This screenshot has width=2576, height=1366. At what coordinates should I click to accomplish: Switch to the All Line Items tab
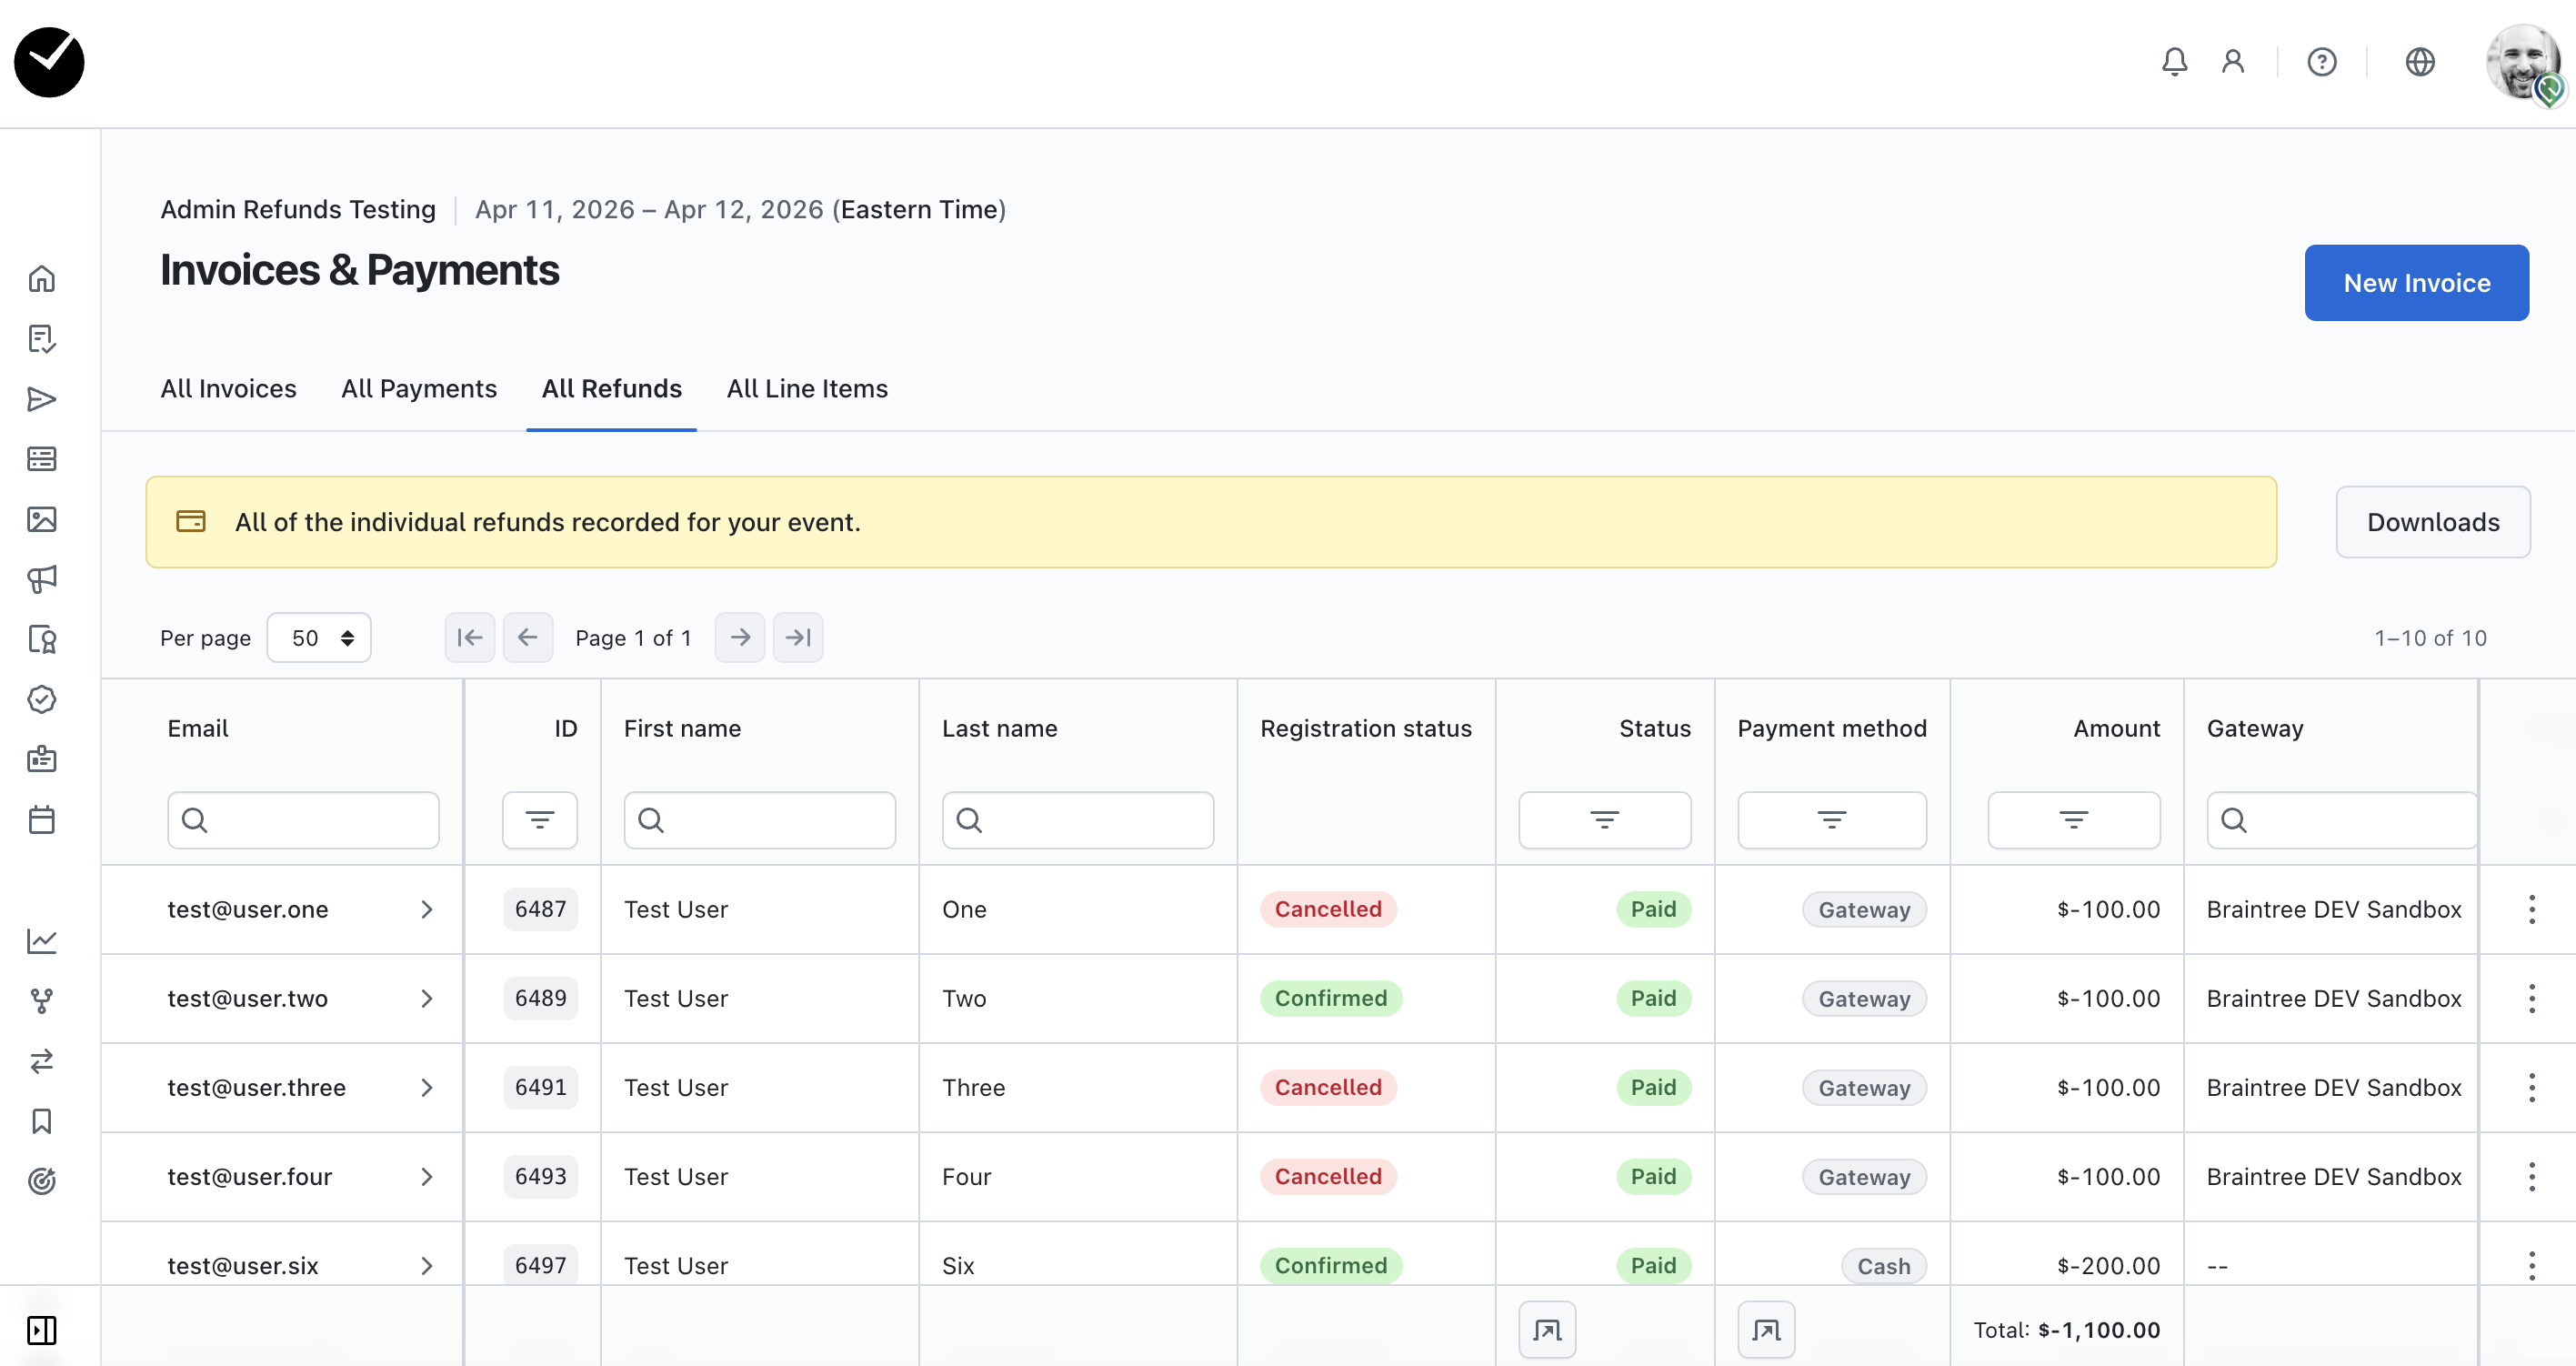807,389
